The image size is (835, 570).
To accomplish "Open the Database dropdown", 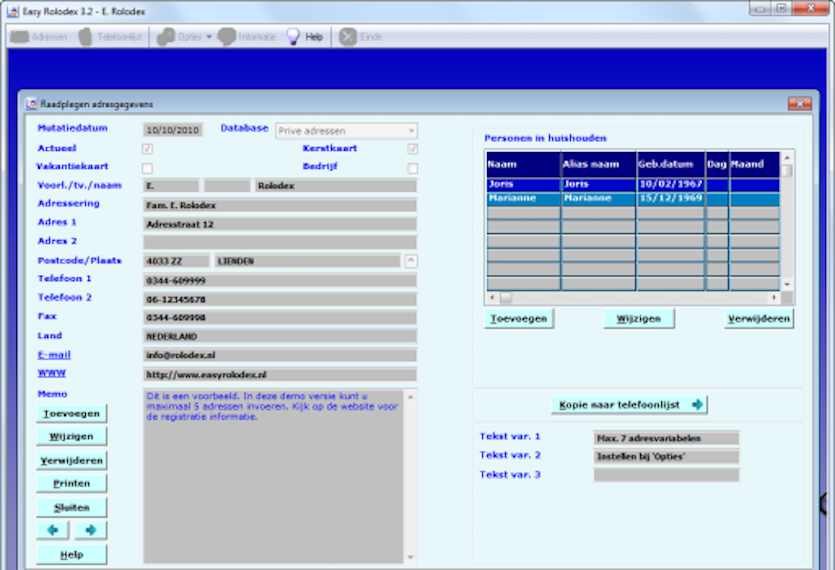I will click(x=346, y=131).
